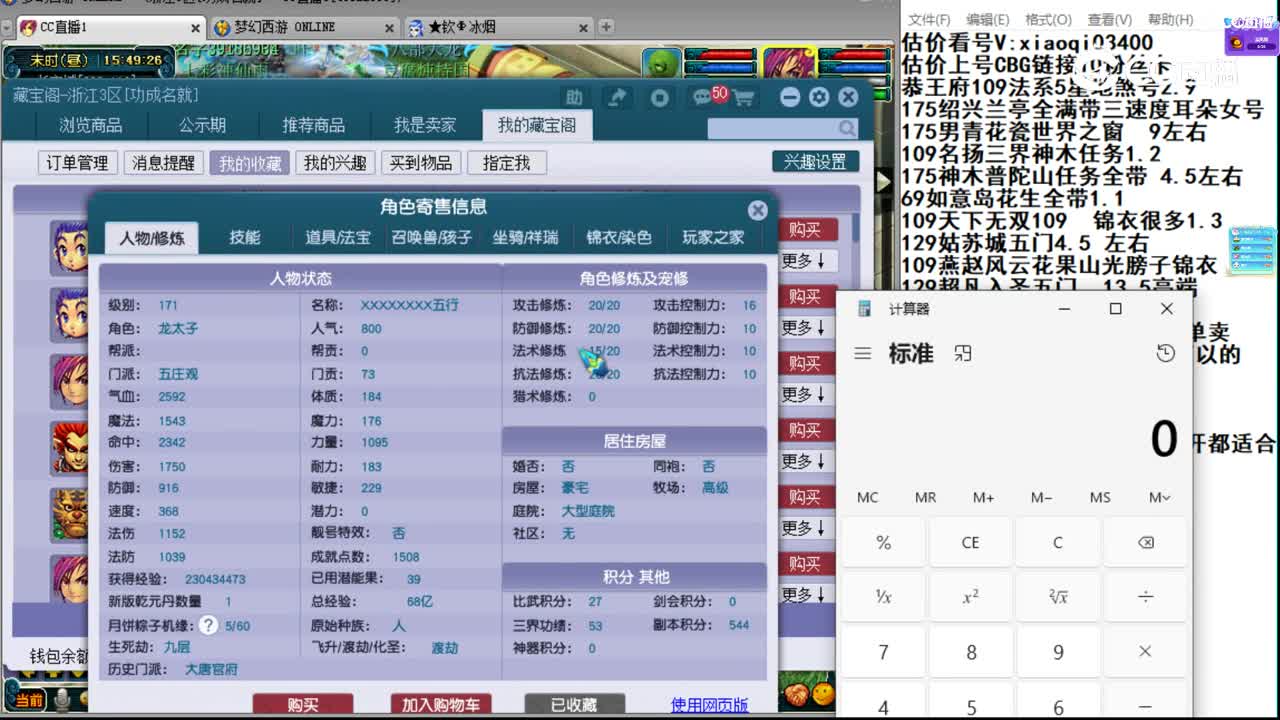Click the 消息提醒 button

pyautogui.click(x=163, y=162)
